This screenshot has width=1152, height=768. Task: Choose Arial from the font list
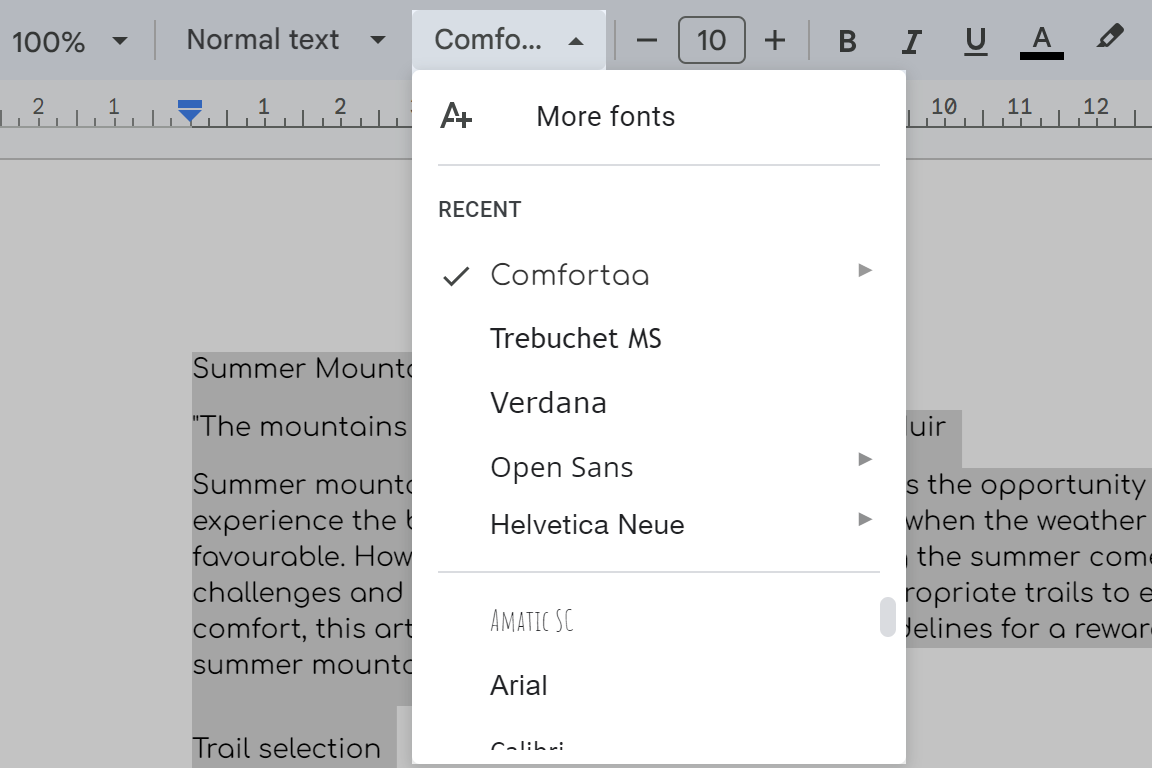coord(518,686)
